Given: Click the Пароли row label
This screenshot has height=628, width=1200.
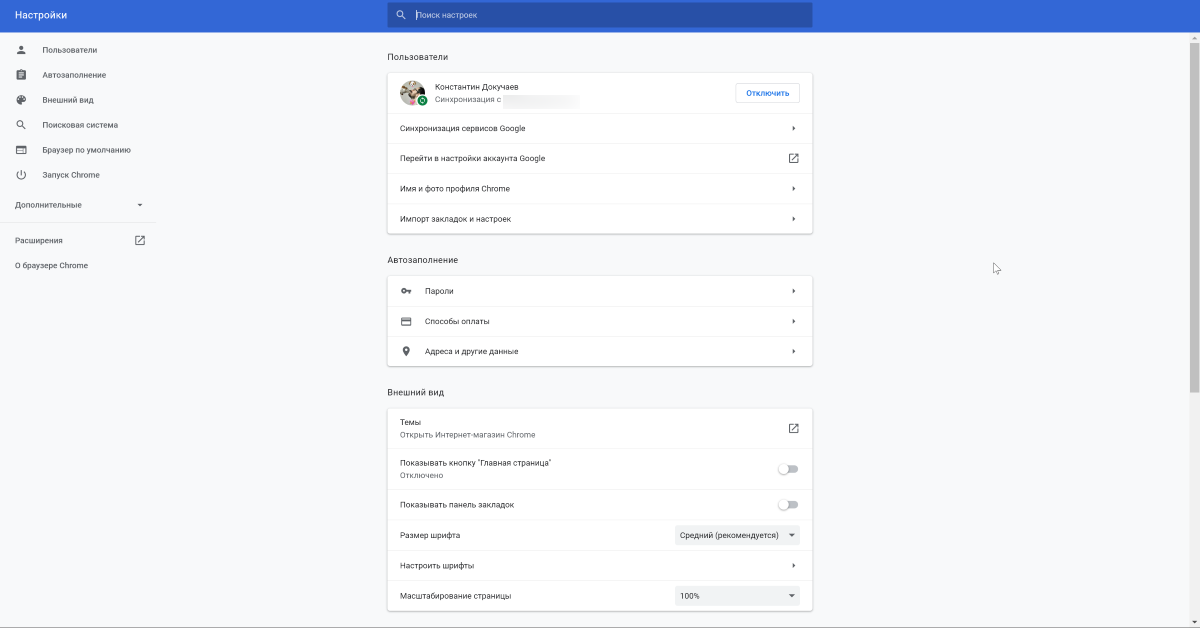Looking at the screenshot, I should click(439, 291).
